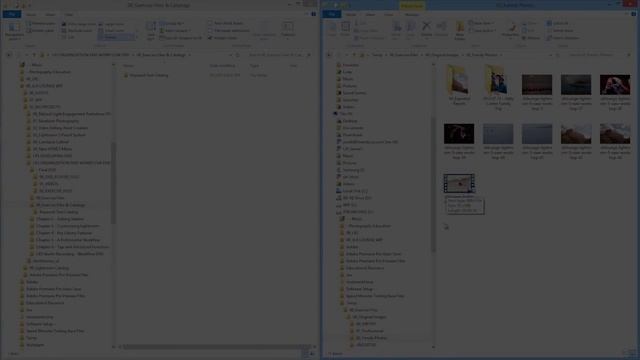Go back using left window back arrow
640x360 pixels.
[9, 55]
